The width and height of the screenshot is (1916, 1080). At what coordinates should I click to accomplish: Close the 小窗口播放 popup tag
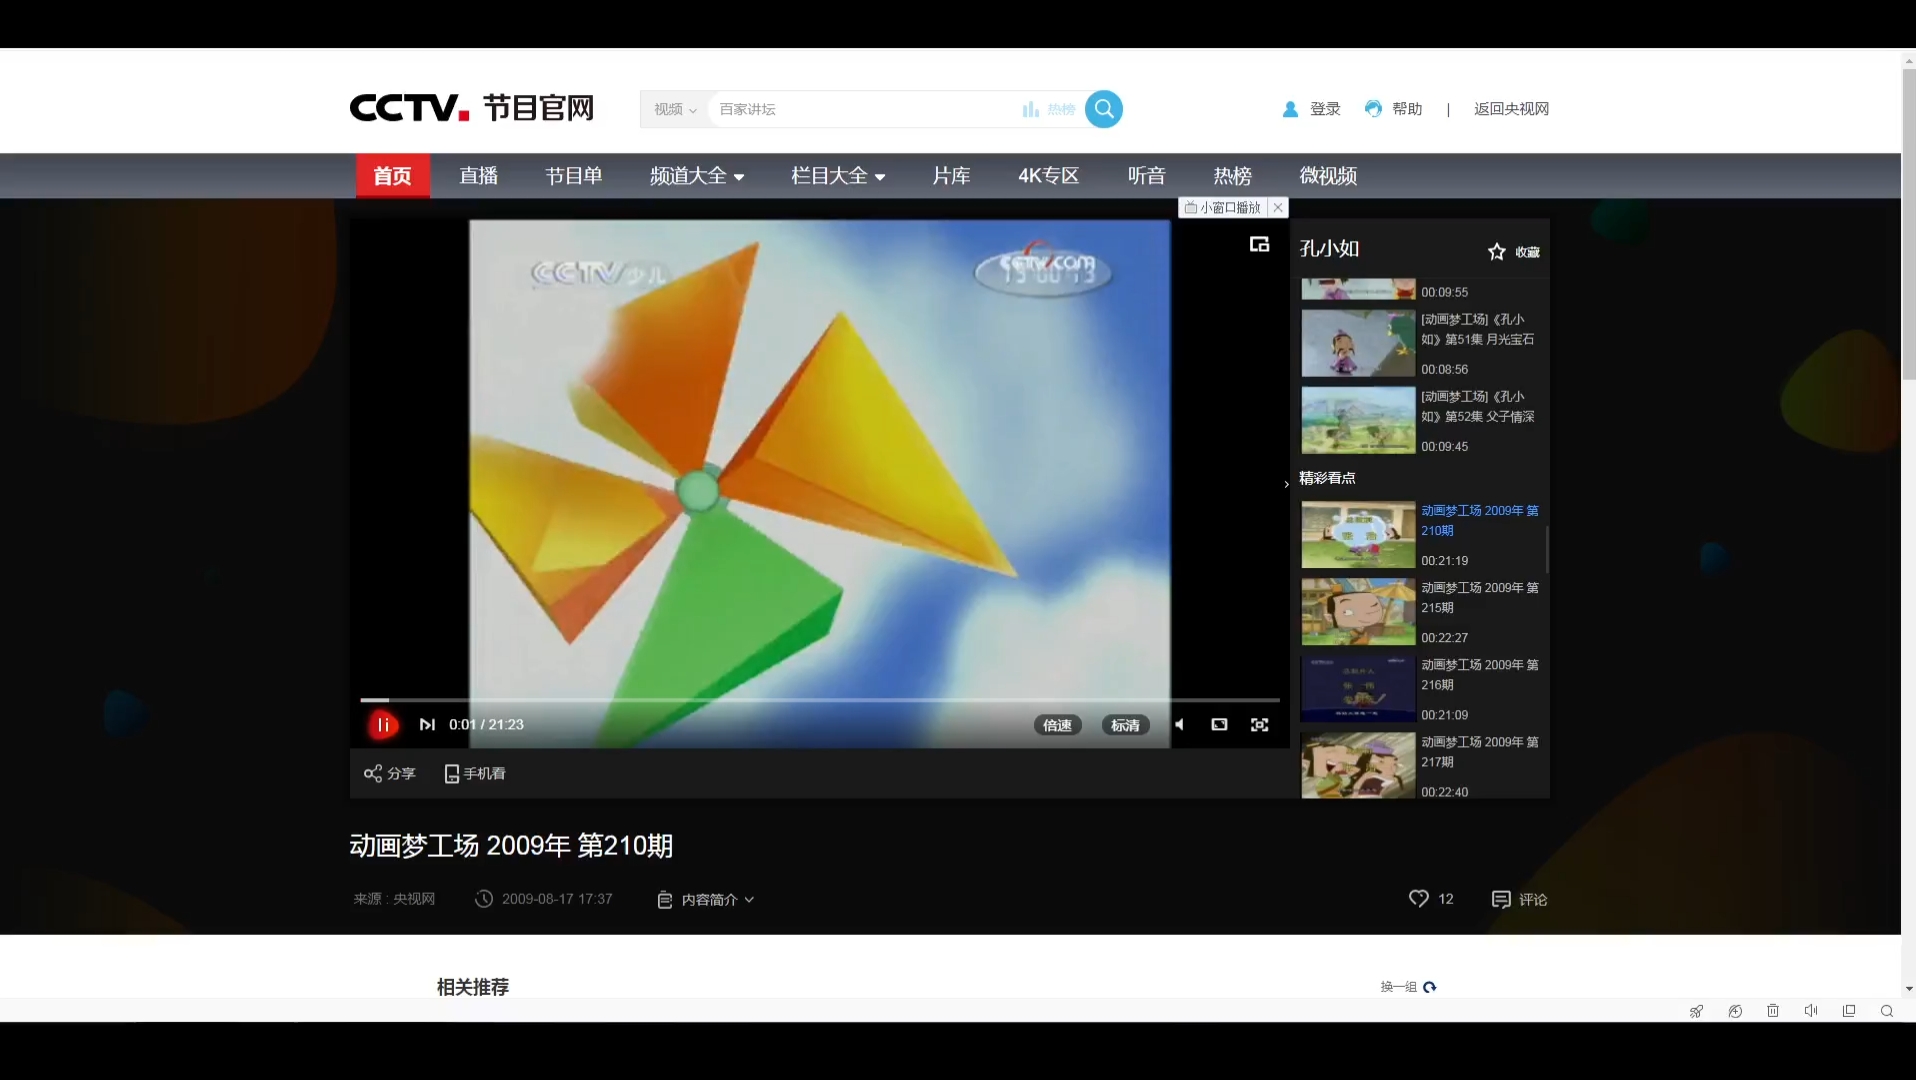click(x=1278, y=208)
